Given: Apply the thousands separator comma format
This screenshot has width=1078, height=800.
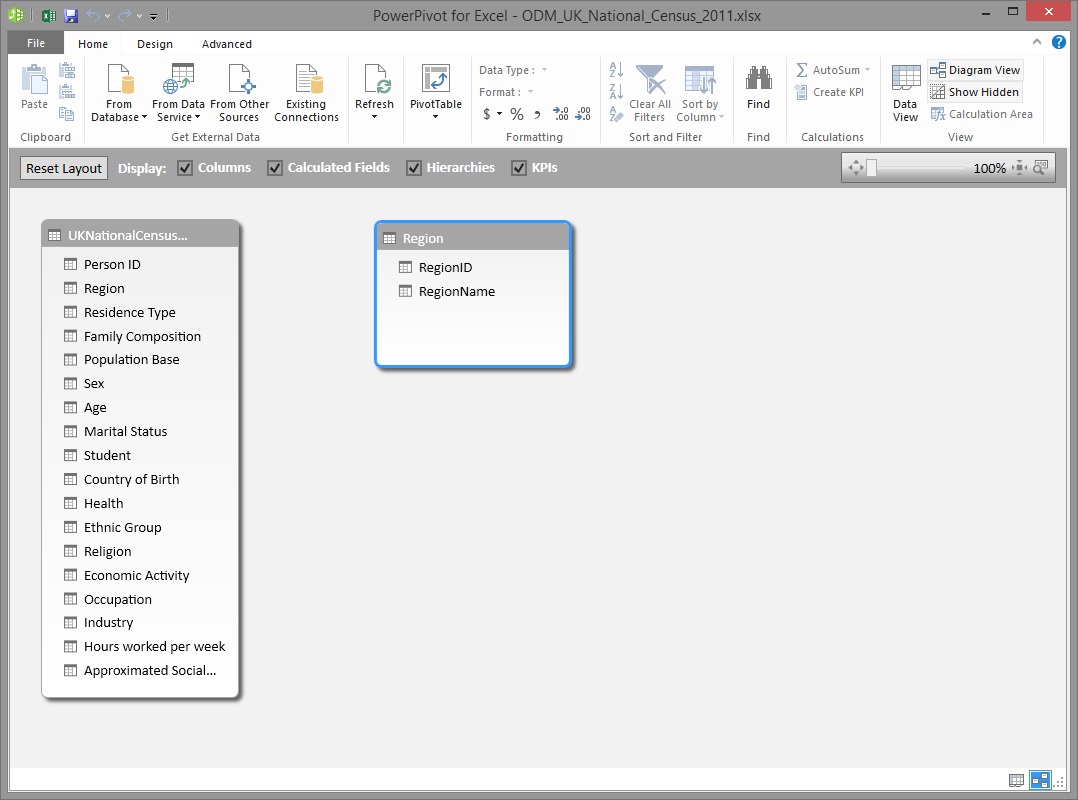Looking at the screenshot, I should click(538, 114).
